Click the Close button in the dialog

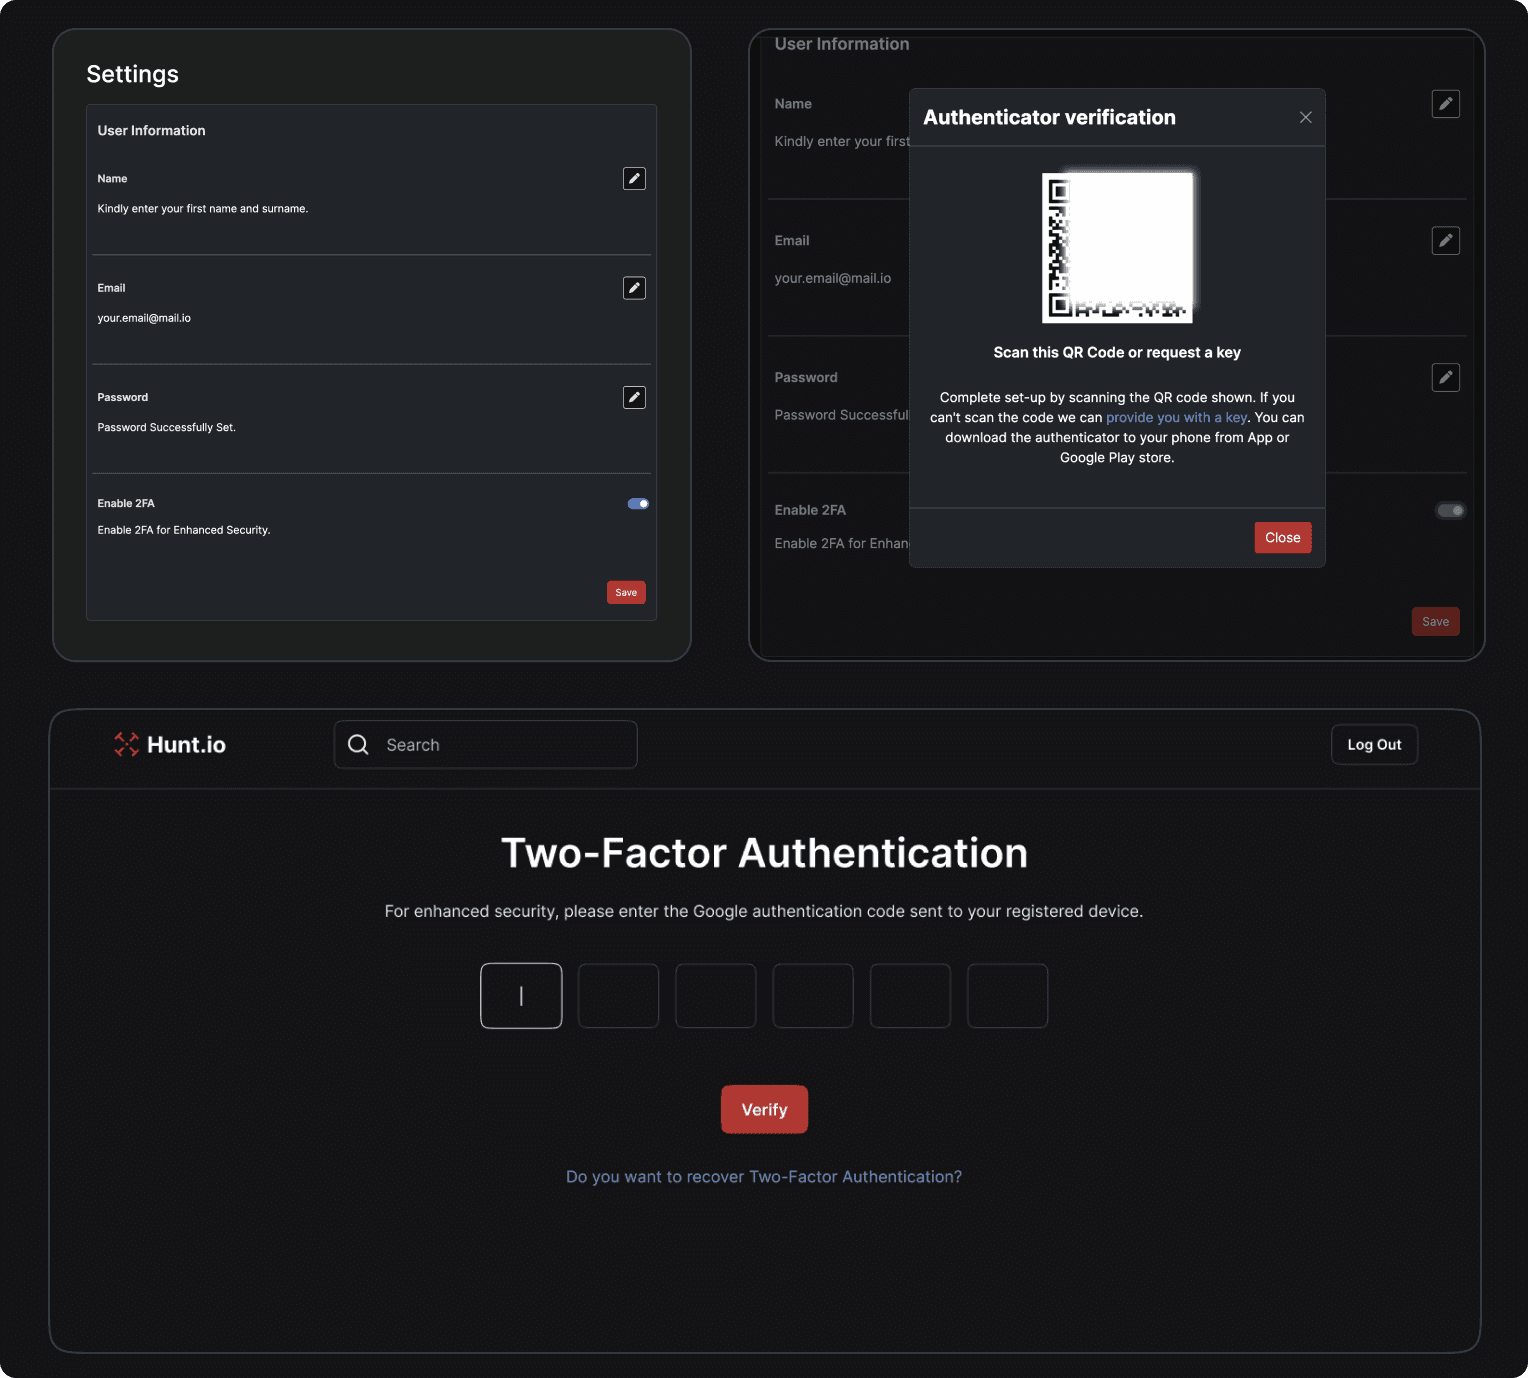pos(1282,537)
